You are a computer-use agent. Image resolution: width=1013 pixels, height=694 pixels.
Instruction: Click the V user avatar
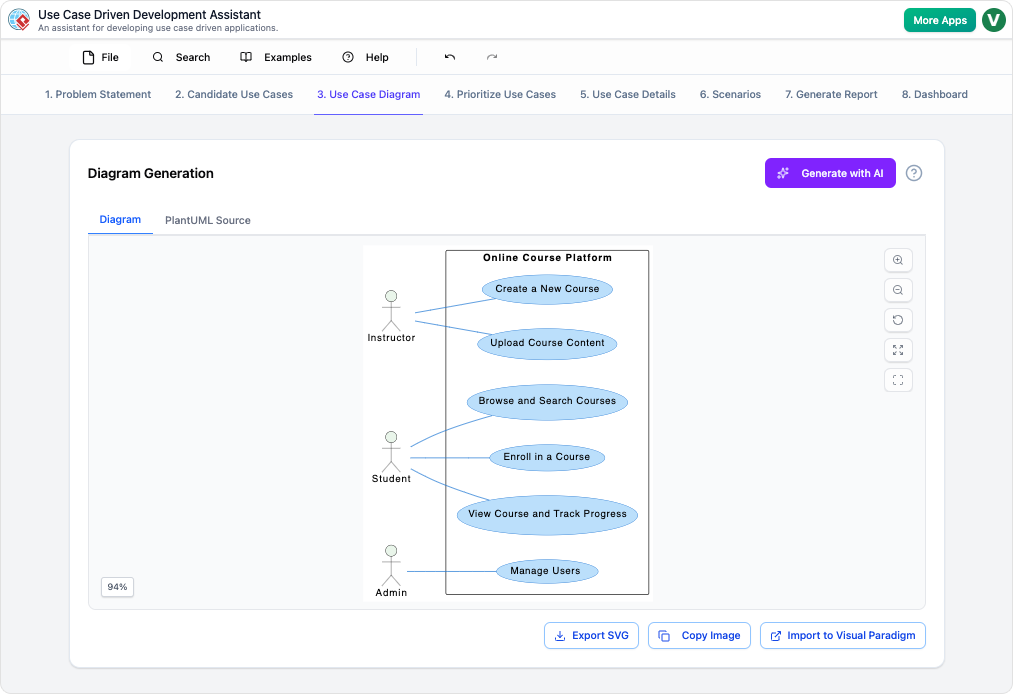(x=993, y=19)
